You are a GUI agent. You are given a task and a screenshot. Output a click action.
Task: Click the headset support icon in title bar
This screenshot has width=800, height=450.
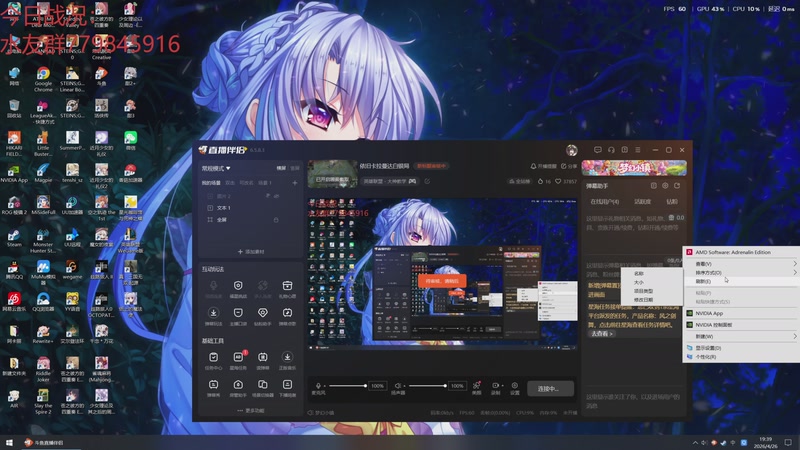pos(611,150)
